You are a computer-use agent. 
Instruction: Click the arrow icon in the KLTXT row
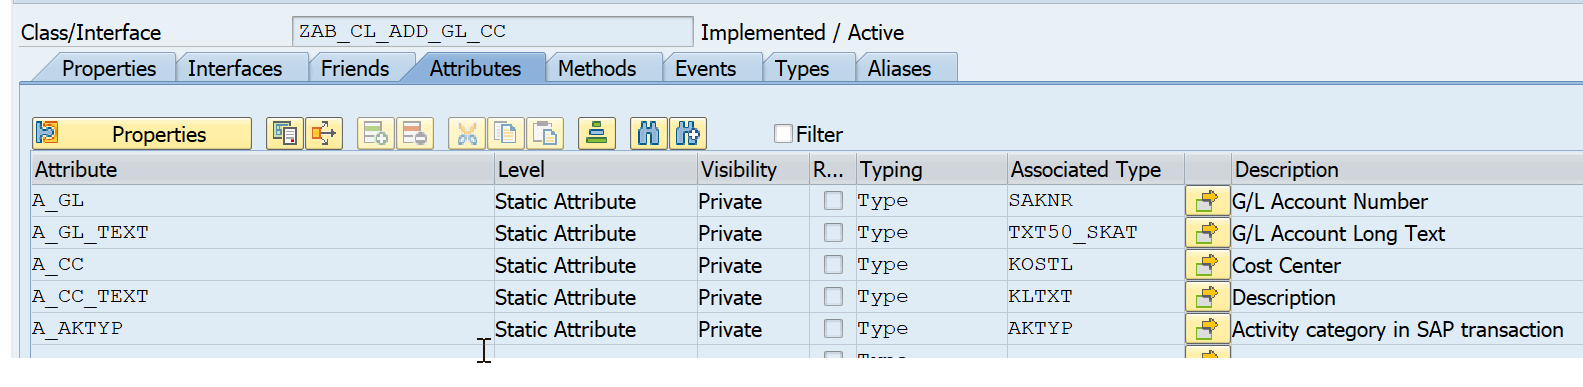pyautogui.click(x=1207, y=297)
